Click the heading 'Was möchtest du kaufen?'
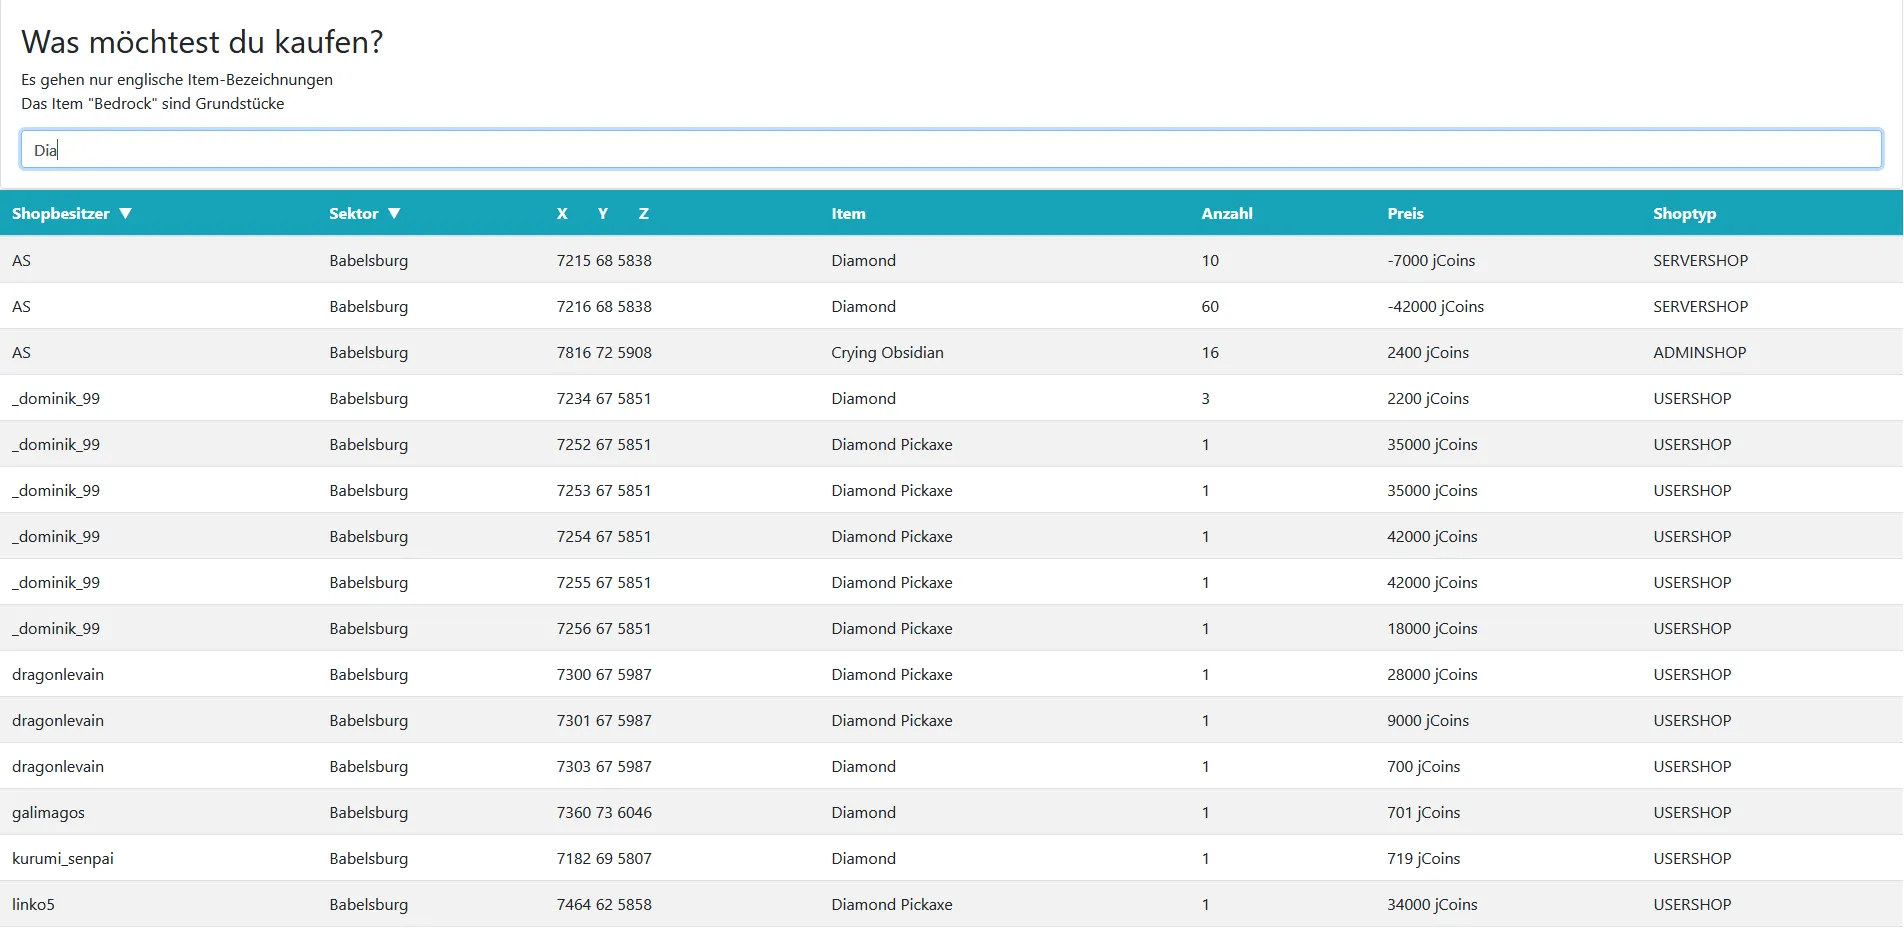1904x930 pixels. (202, 42)
